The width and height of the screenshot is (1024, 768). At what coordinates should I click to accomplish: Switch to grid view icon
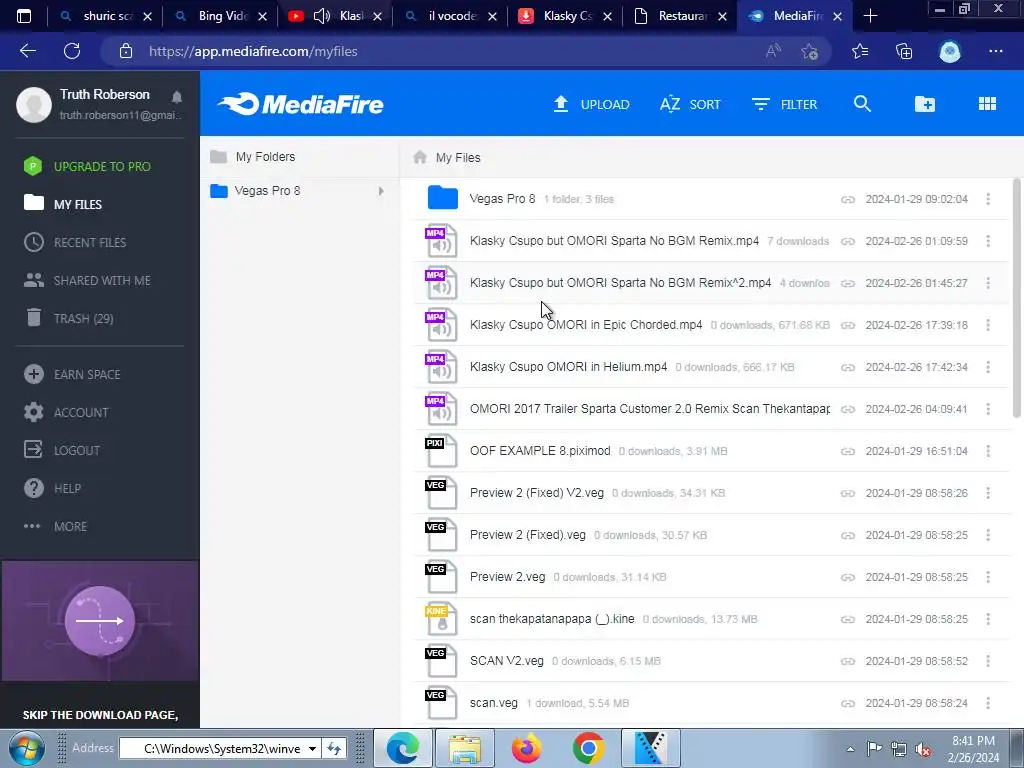[x=987, y=104]
